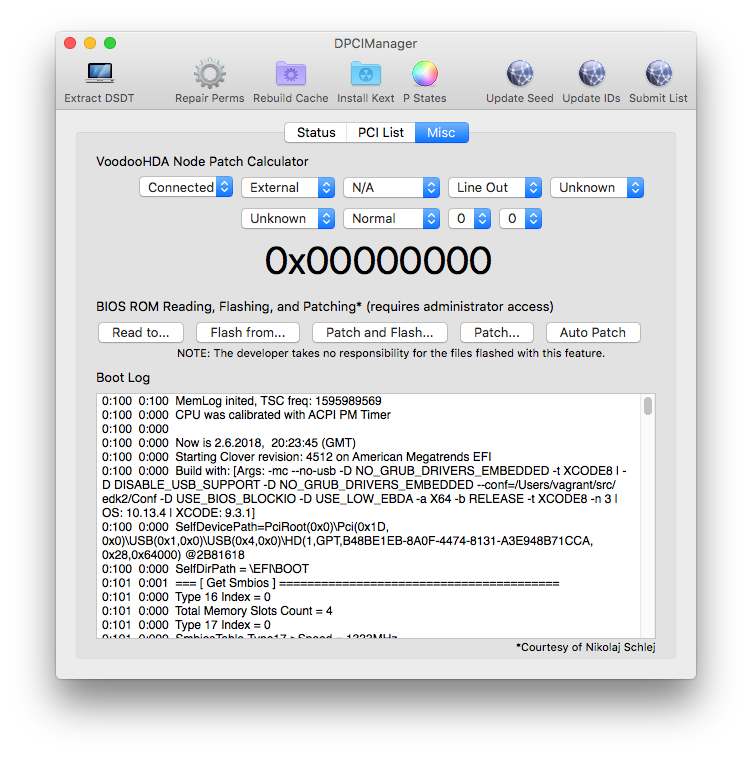The height and width of the screenshot is (759, 752).
Task: Click the MemLog inited log line
Action: 241,401
